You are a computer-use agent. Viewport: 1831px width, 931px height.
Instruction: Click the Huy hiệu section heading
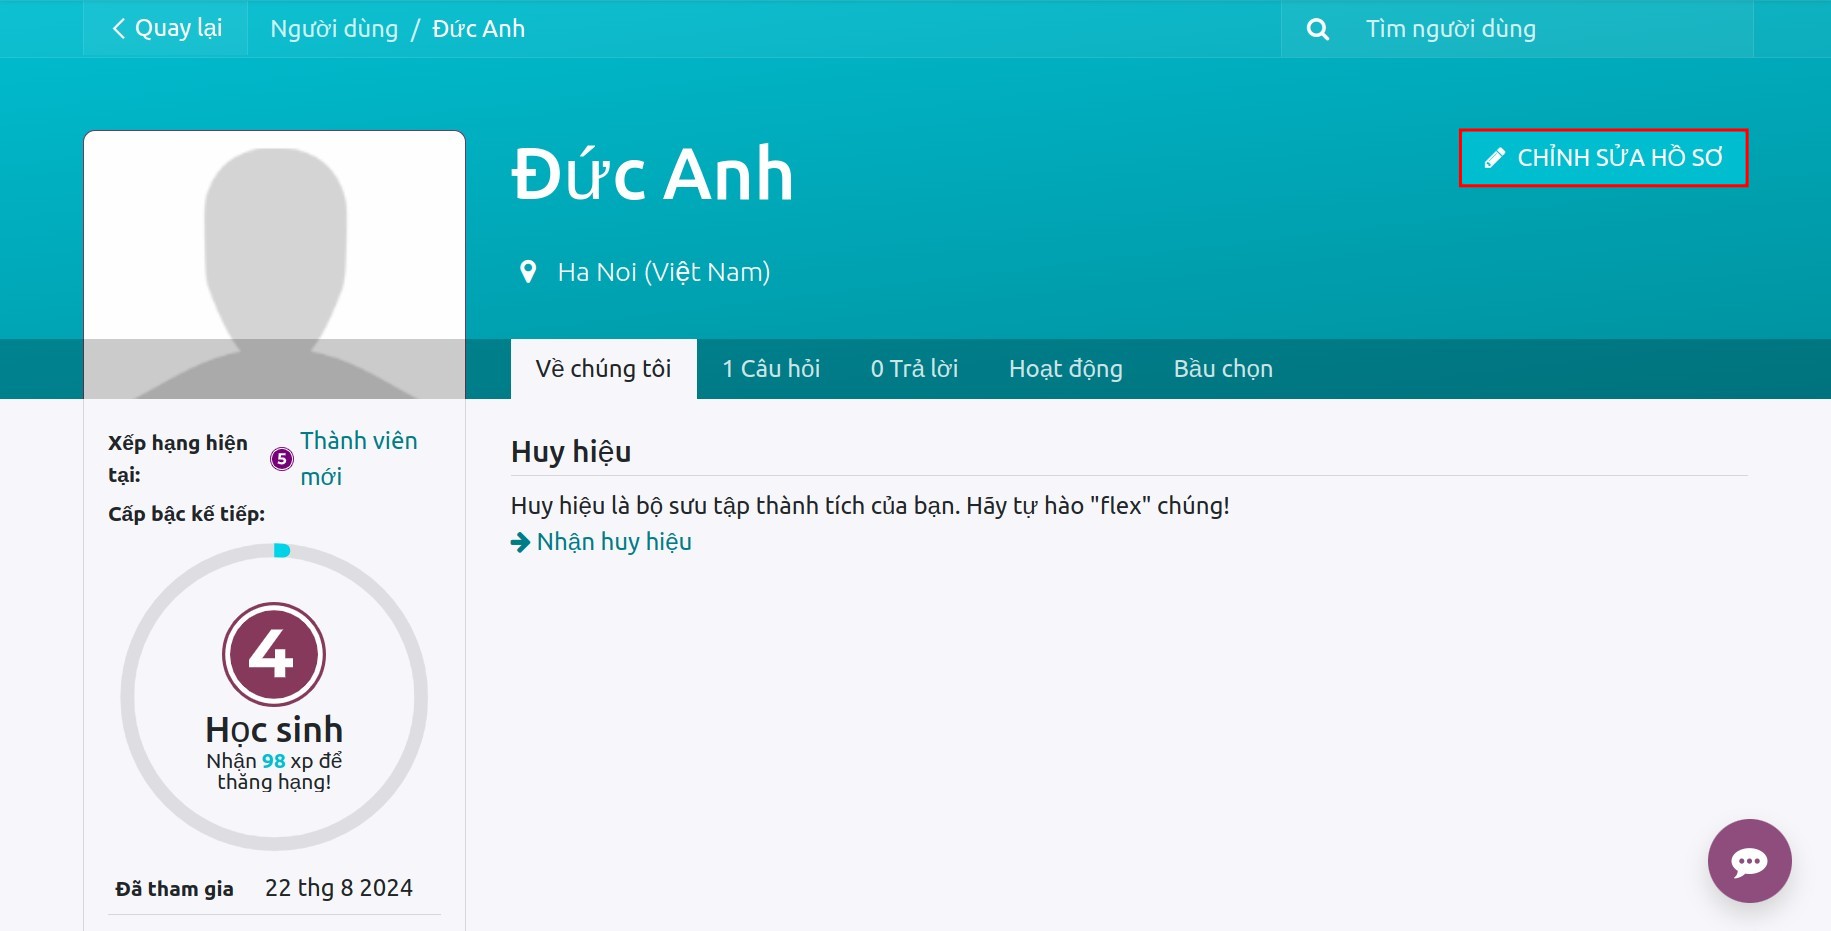[571, 452]
